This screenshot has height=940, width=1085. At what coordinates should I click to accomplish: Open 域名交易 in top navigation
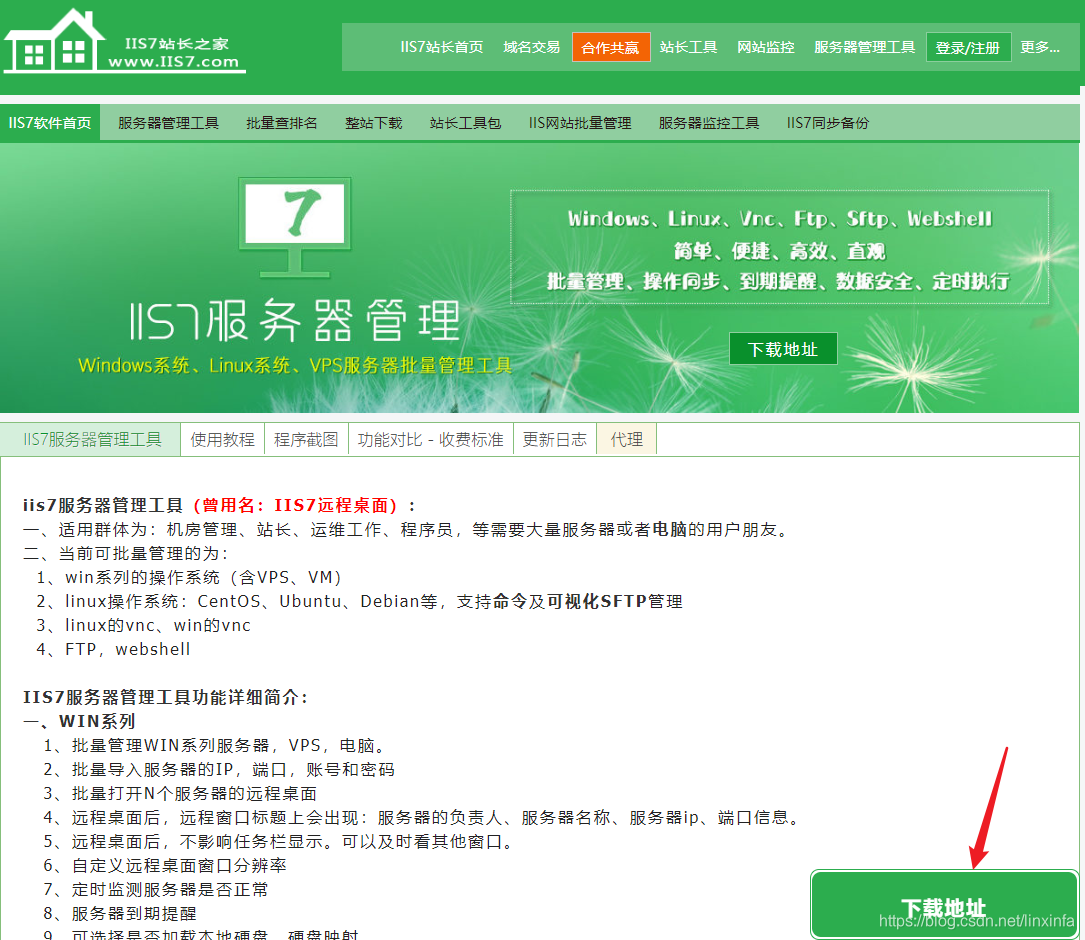(531, 47)
